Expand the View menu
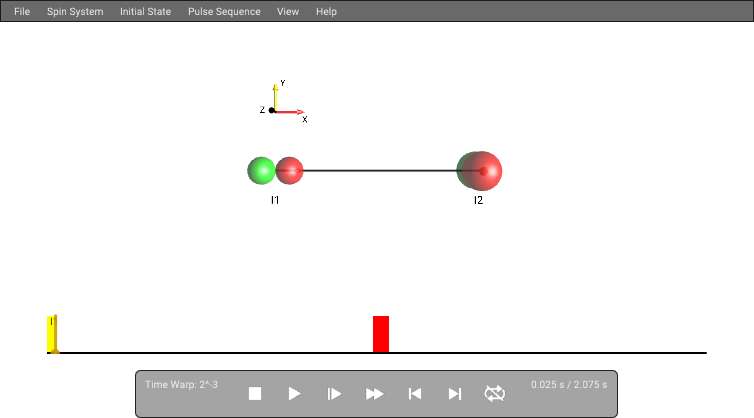Screen dimensions: 754x418 [288, 12]
